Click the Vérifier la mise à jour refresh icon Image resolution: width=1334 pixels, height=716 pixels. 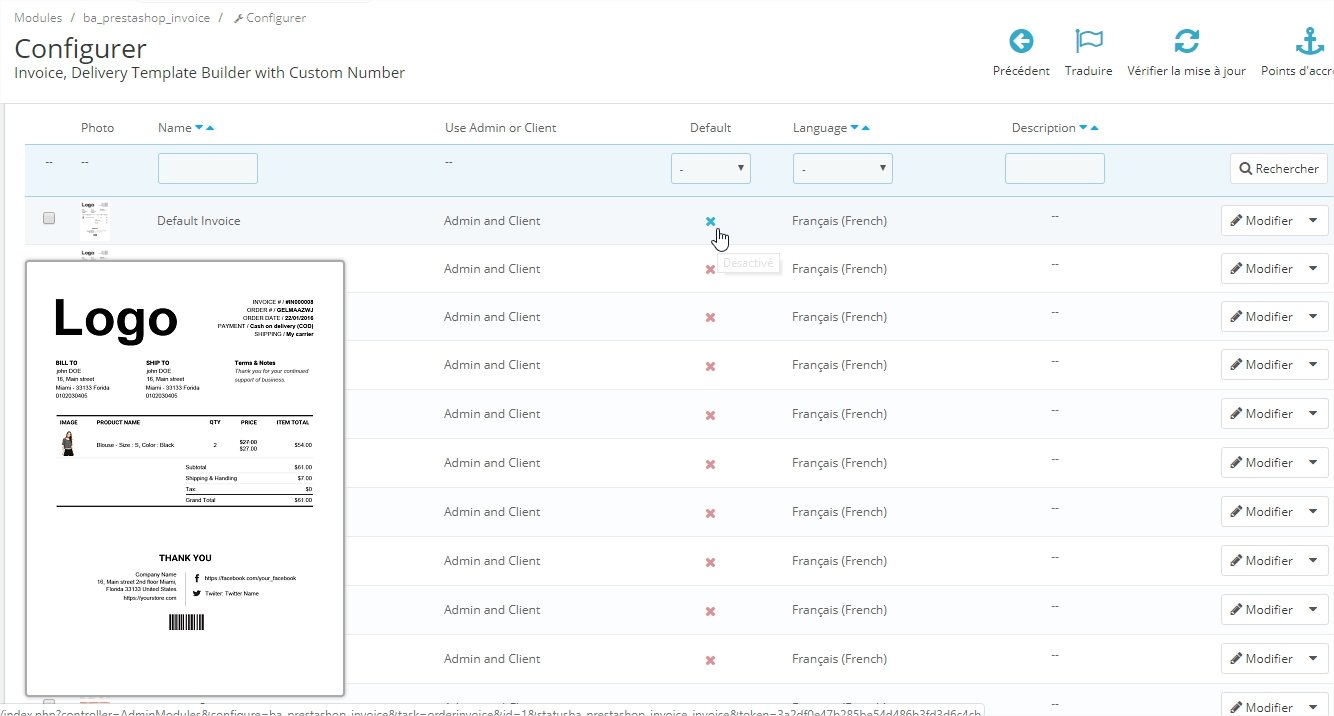pyautogui.click(x=1186, y=41)
